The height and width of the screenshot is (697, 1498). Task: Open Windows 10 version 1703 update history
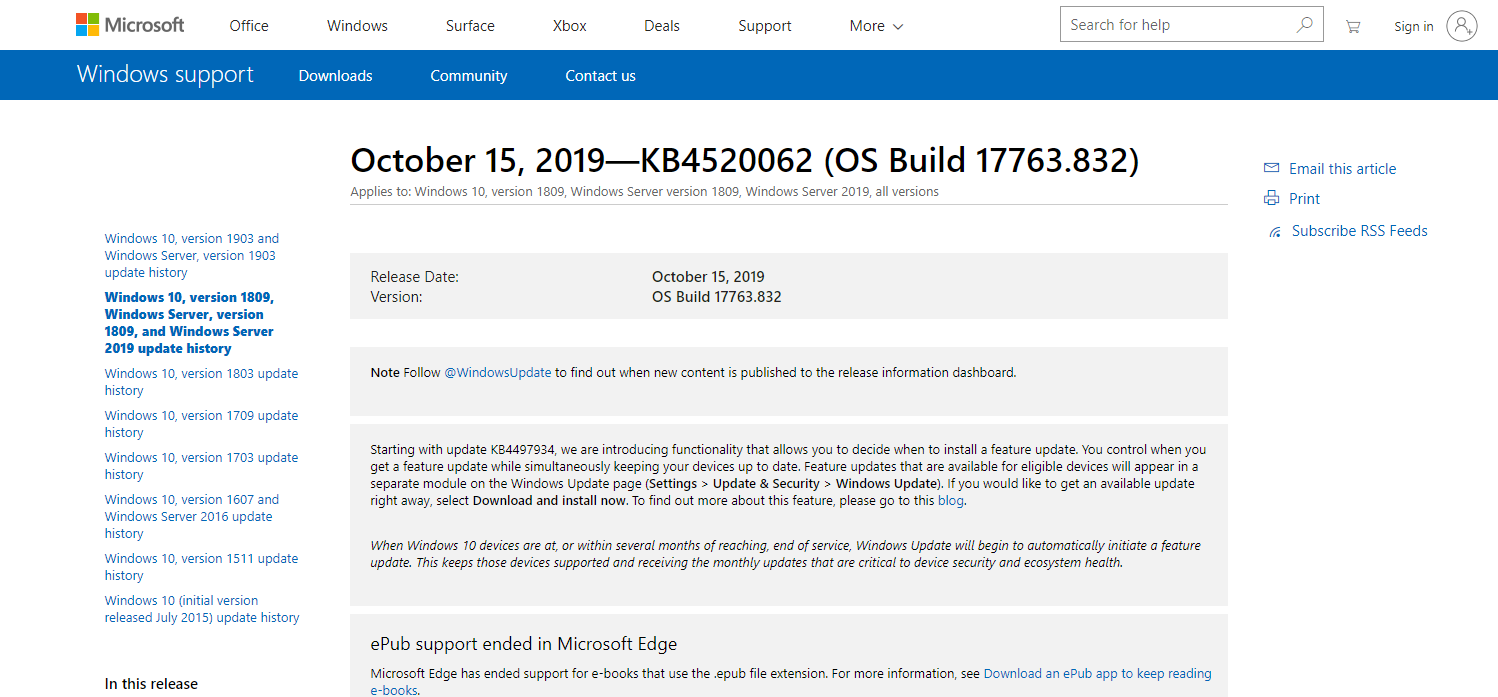[x=201, y=466]
